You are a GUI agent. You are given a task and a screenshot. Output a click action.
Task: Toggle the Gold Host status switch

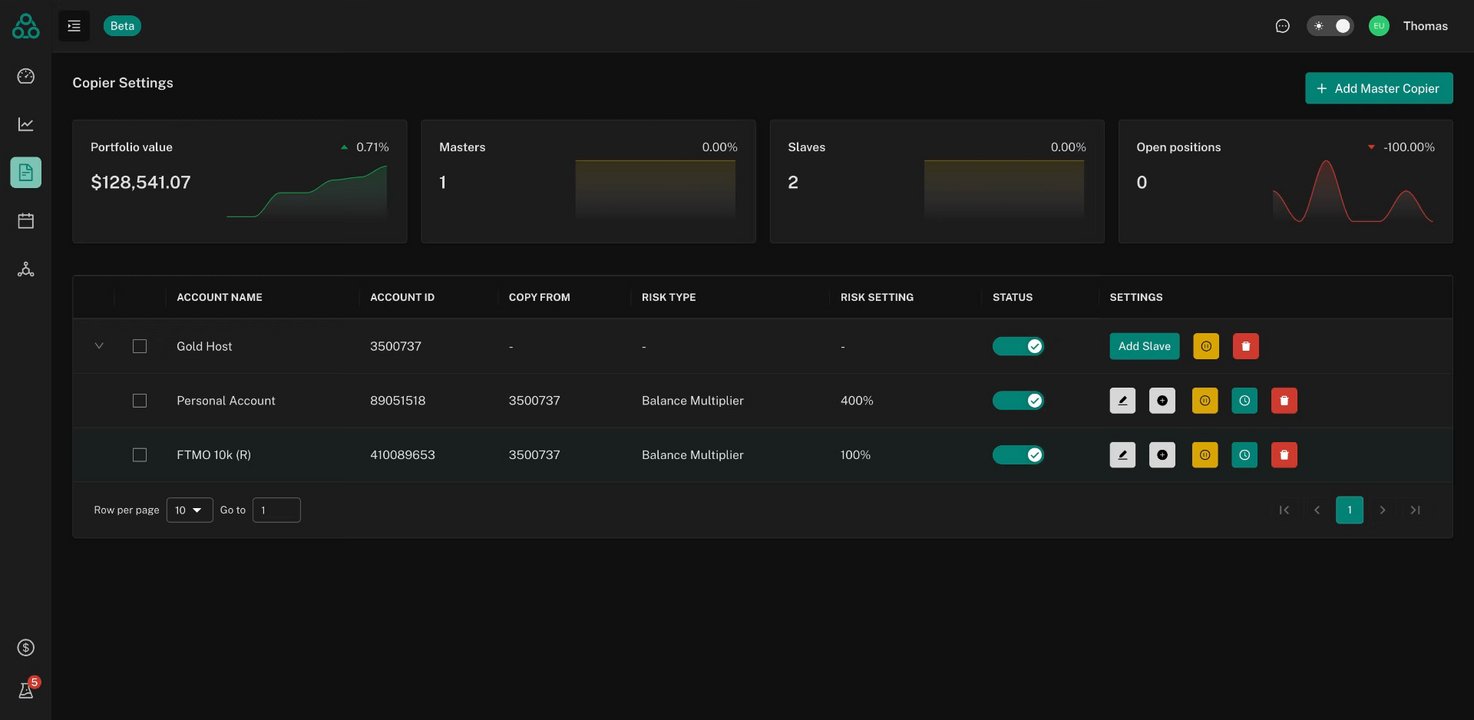[1018, 346]
